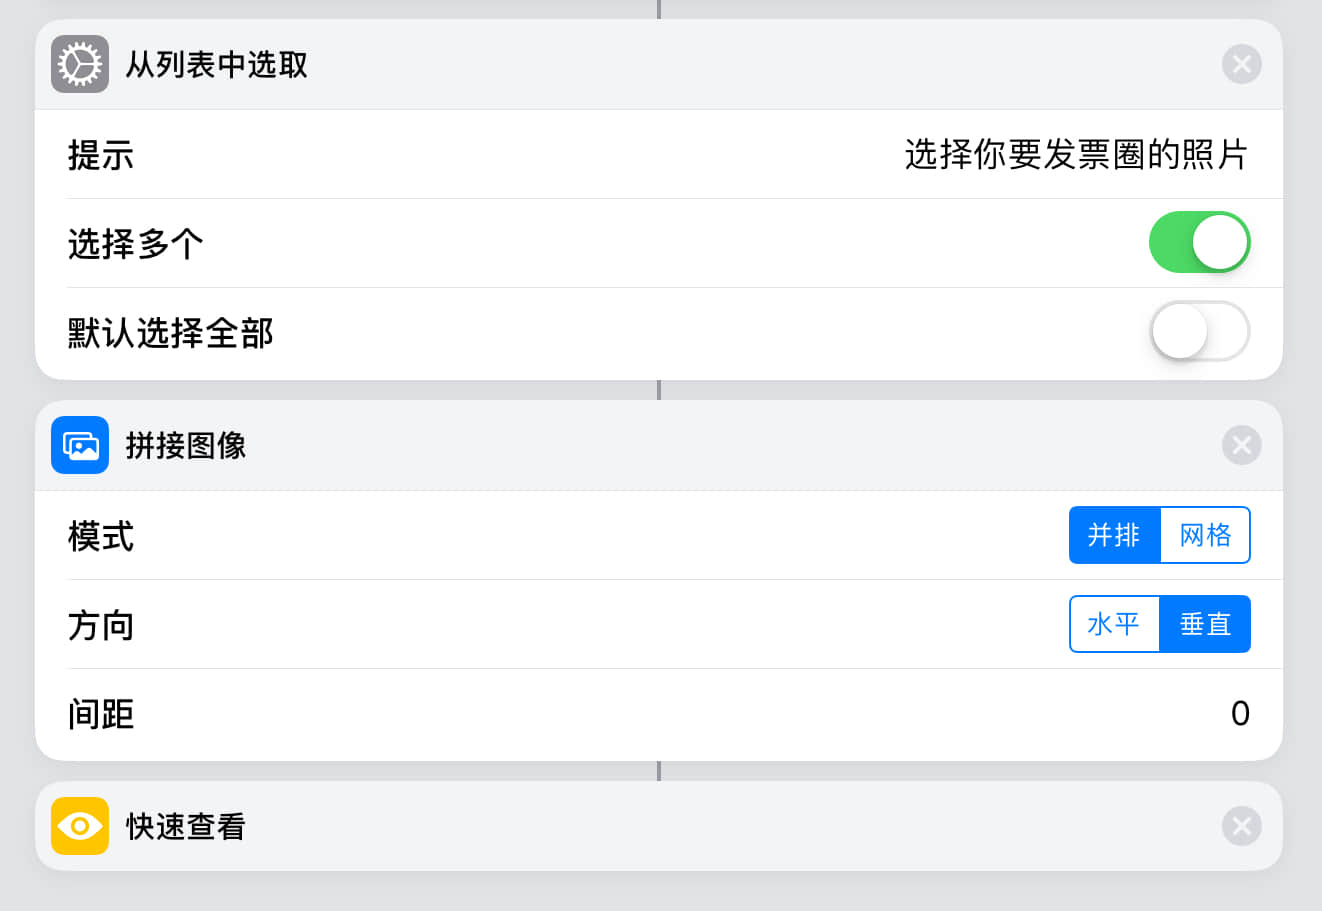Viewport: 1322px width, 911px height.
Task: Edit the prompt text 选择你要发票圈的照片
Action: point(1075,155)
